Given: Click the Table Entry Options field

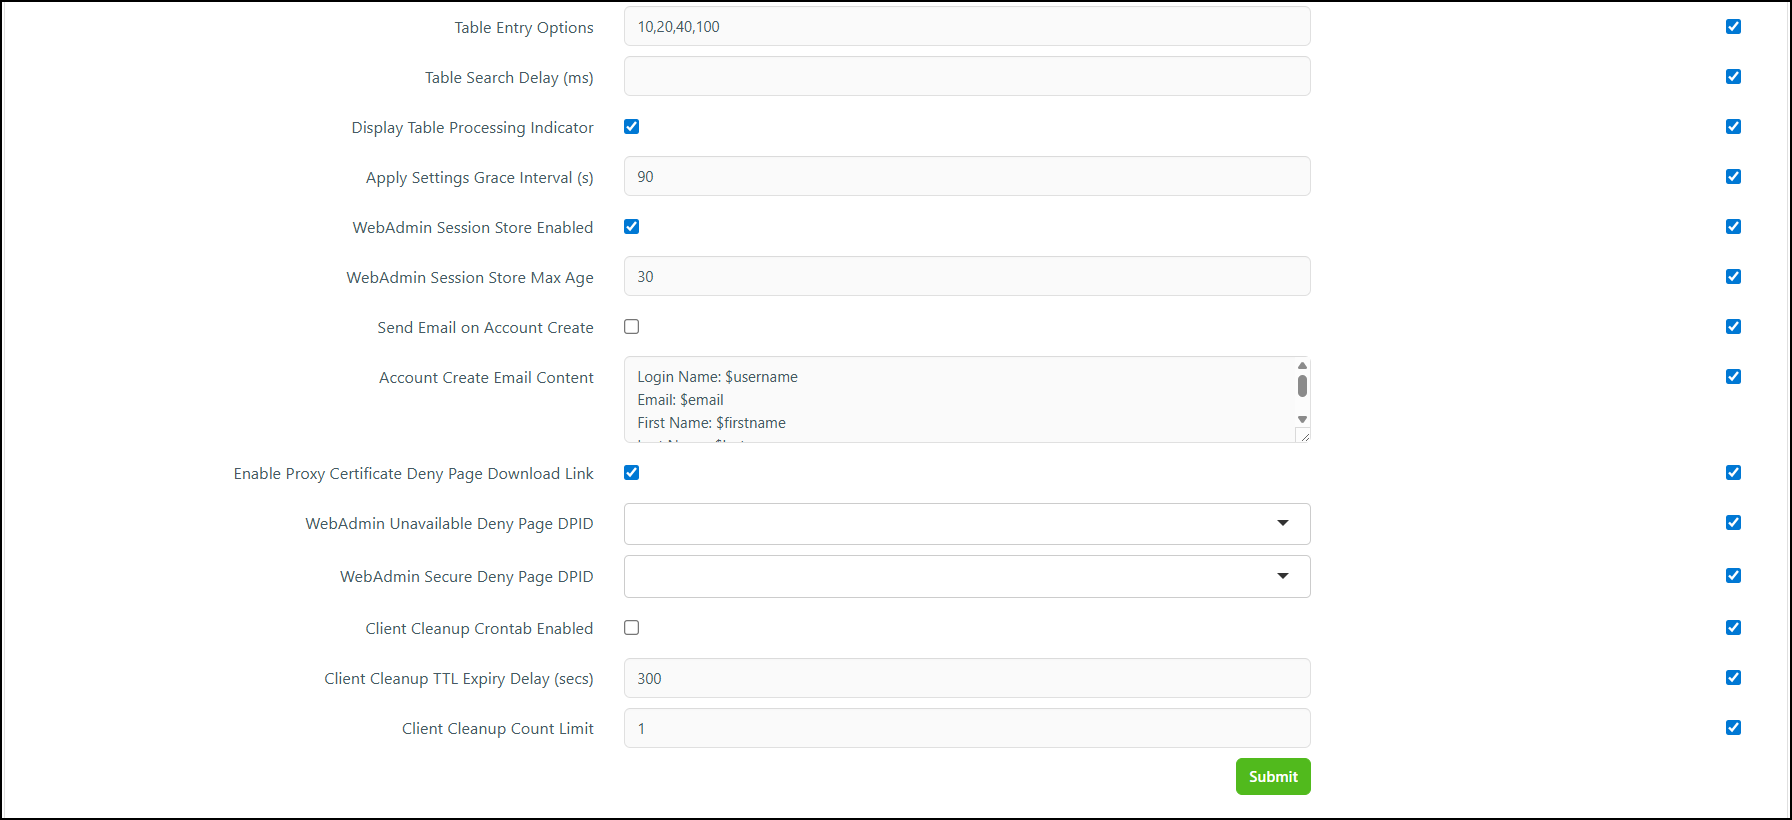Looking at the screenshot, I should click(967, 27).
